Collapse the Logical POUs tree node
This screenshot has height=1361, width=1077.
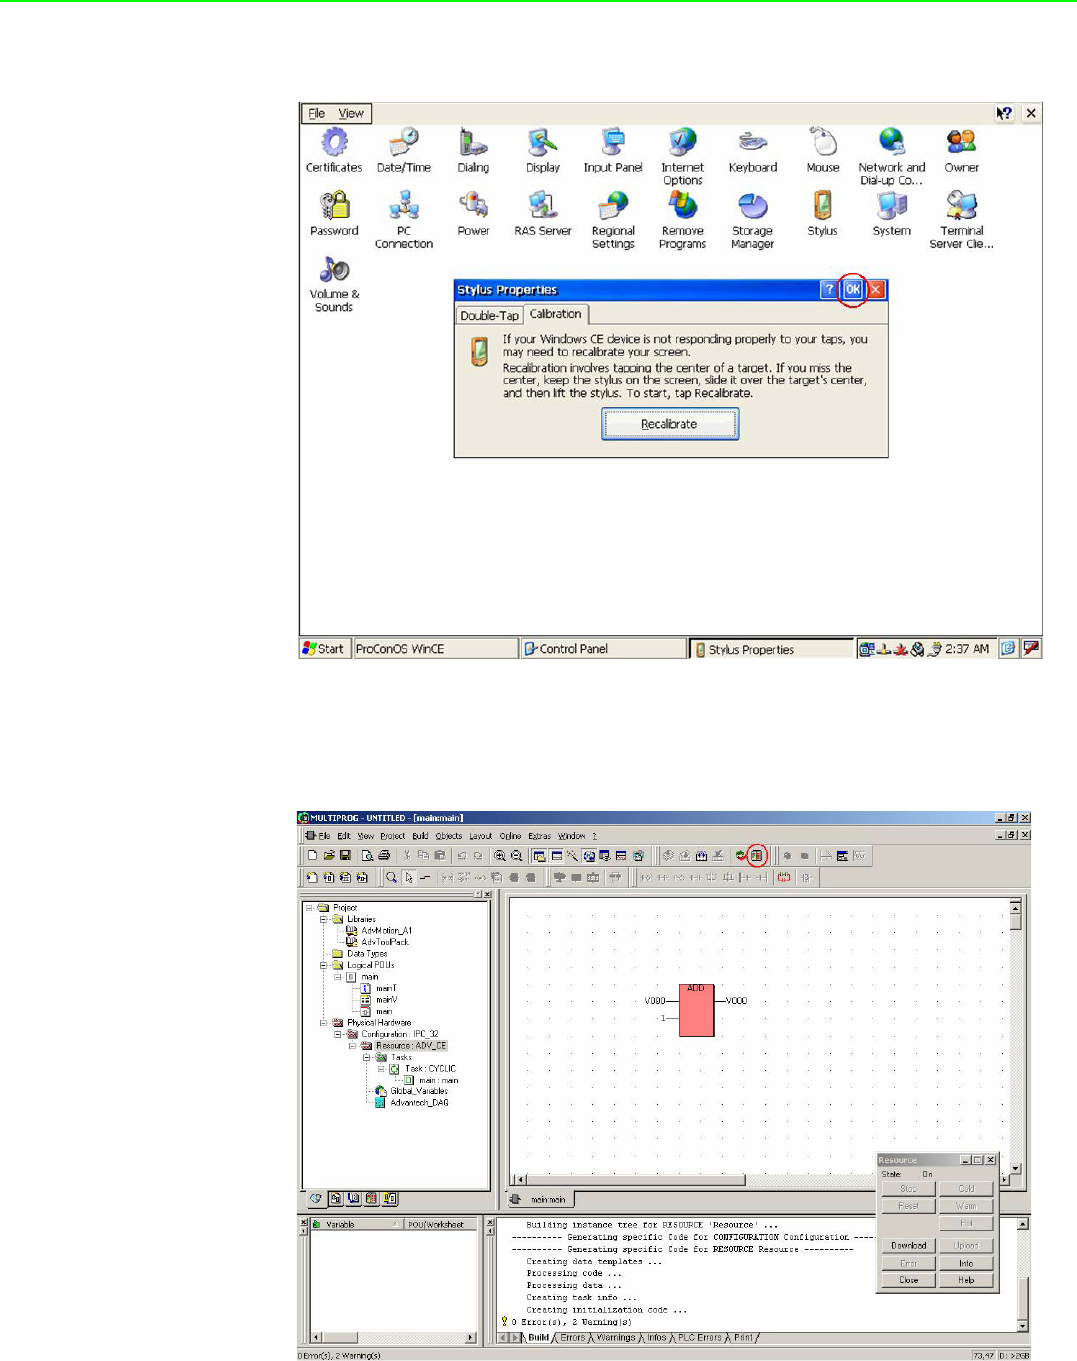(324, 966)
